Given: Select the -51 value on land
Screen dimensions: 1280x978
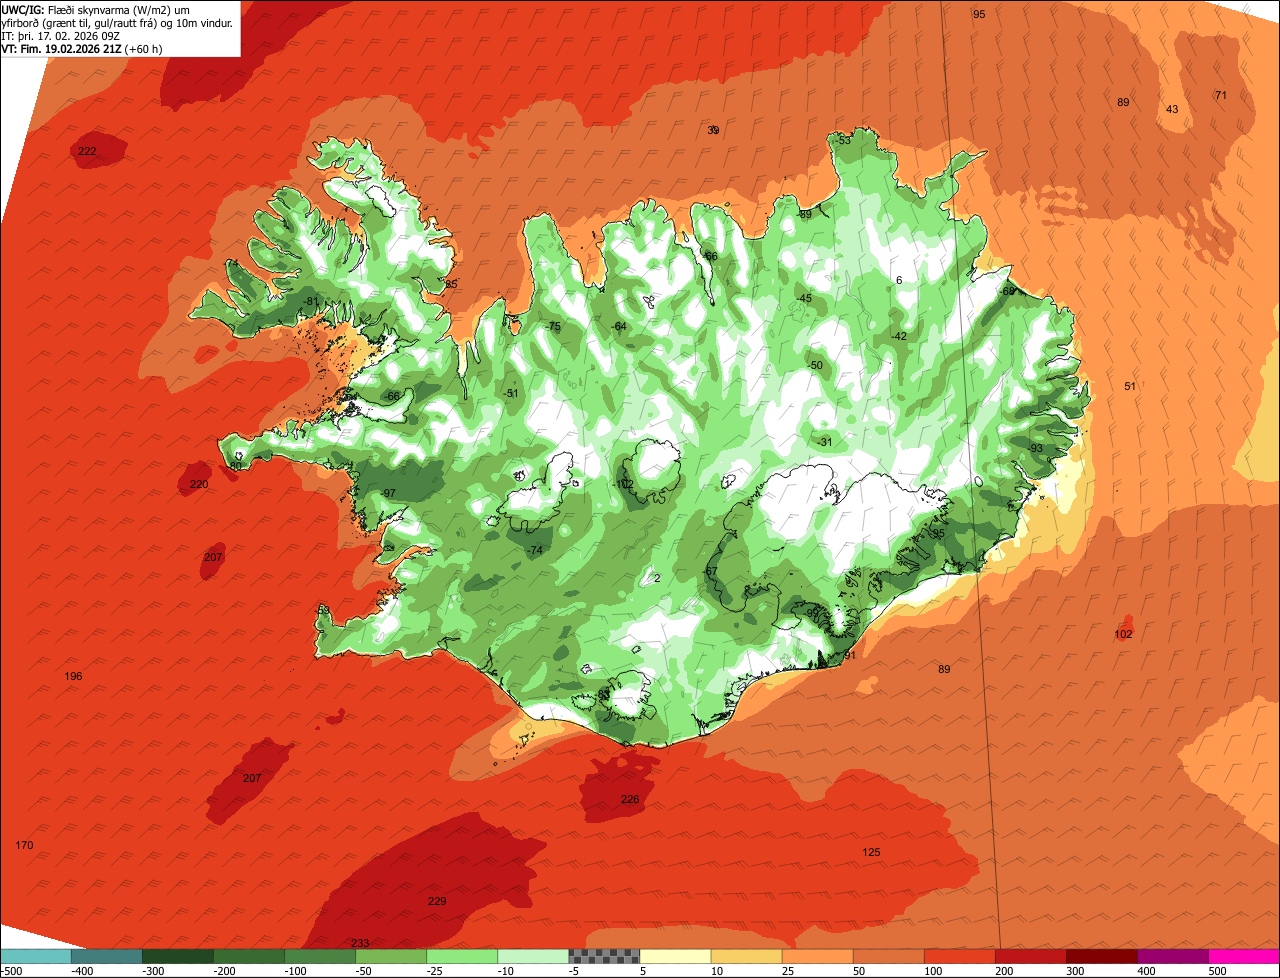Looking at the screenshot, I should point(511,393).
